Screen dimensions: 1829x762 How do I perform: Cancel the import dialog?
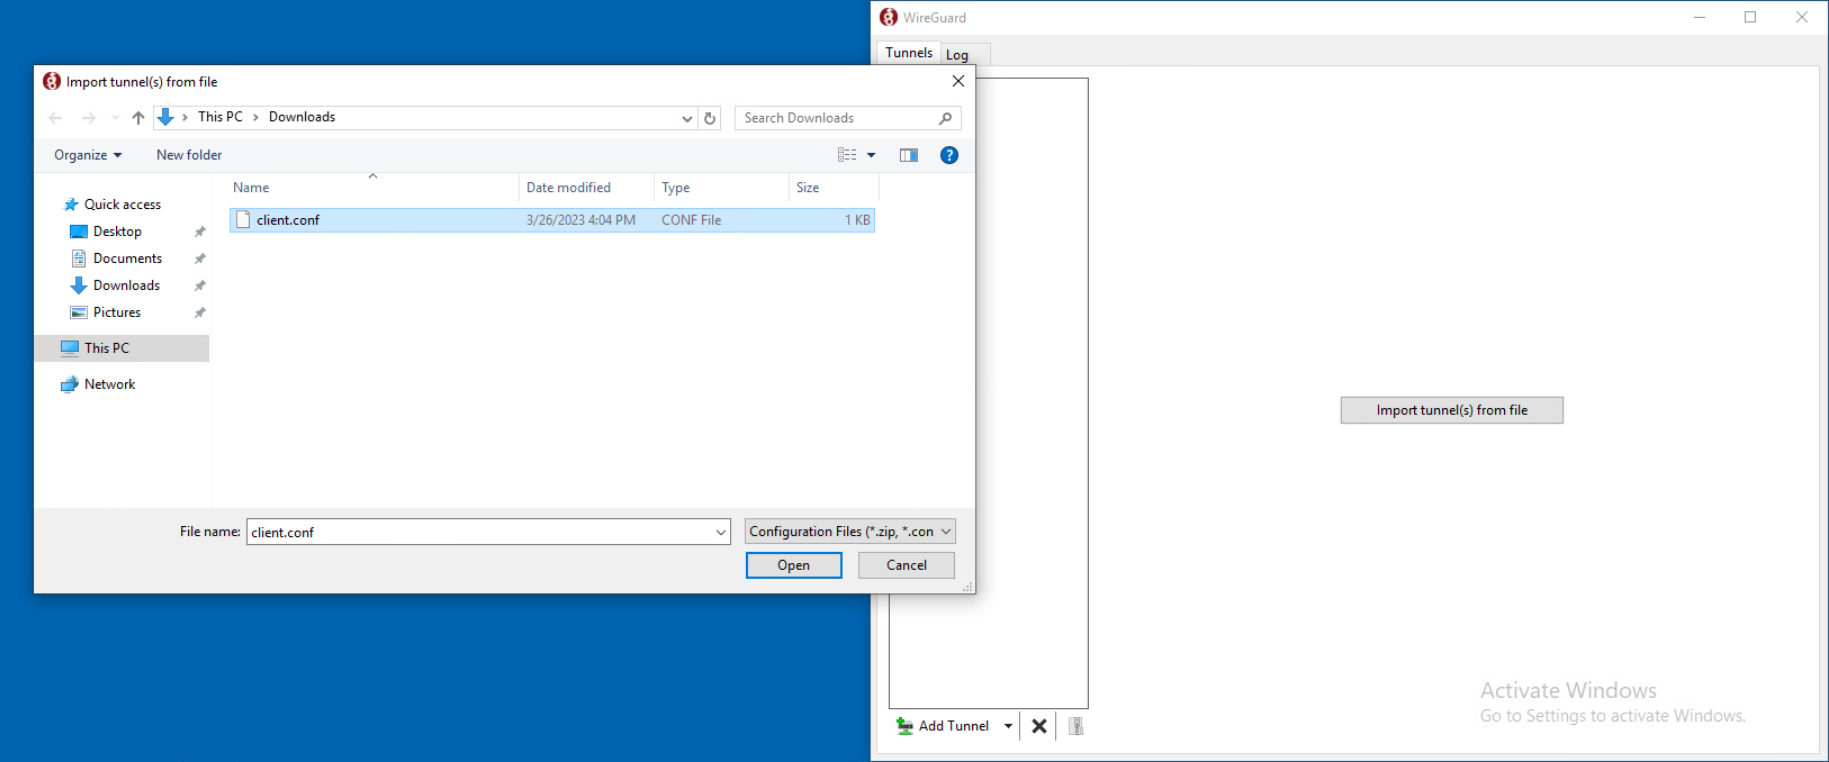pos(906,565)
